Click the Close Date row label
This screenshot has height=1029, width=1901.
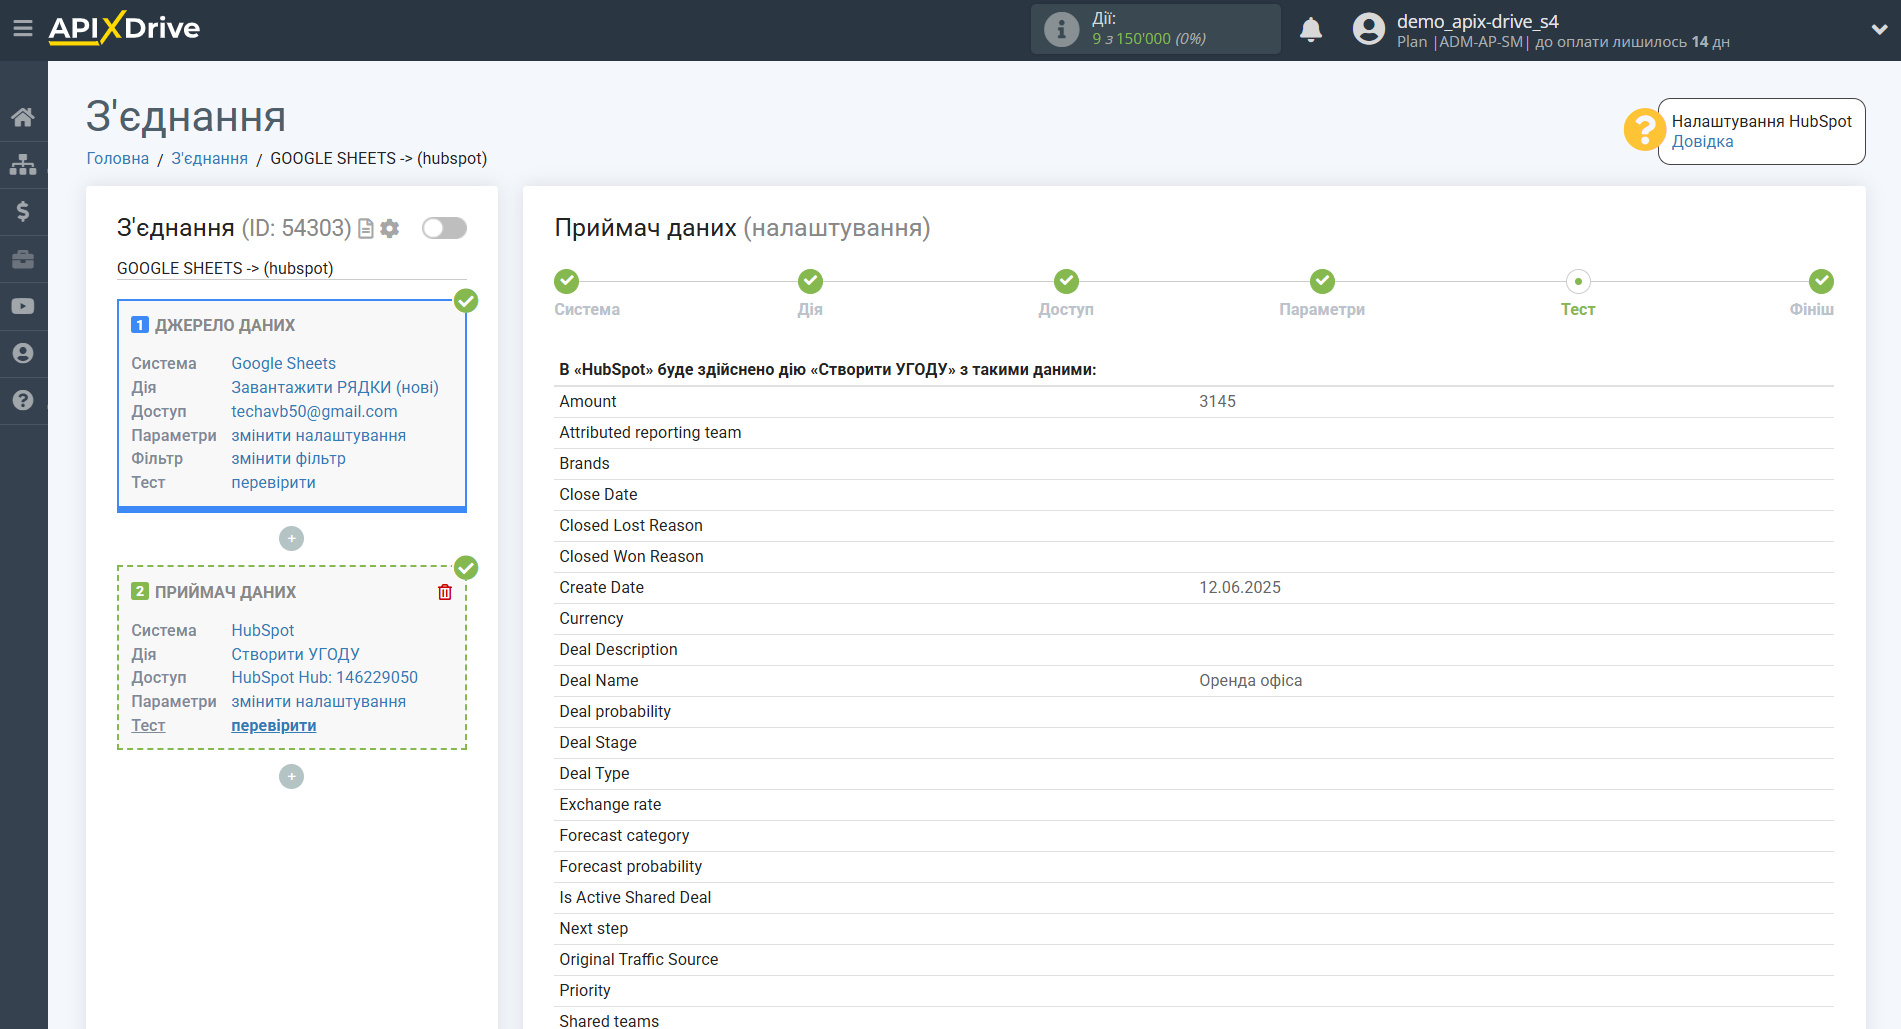coord(598,494)
